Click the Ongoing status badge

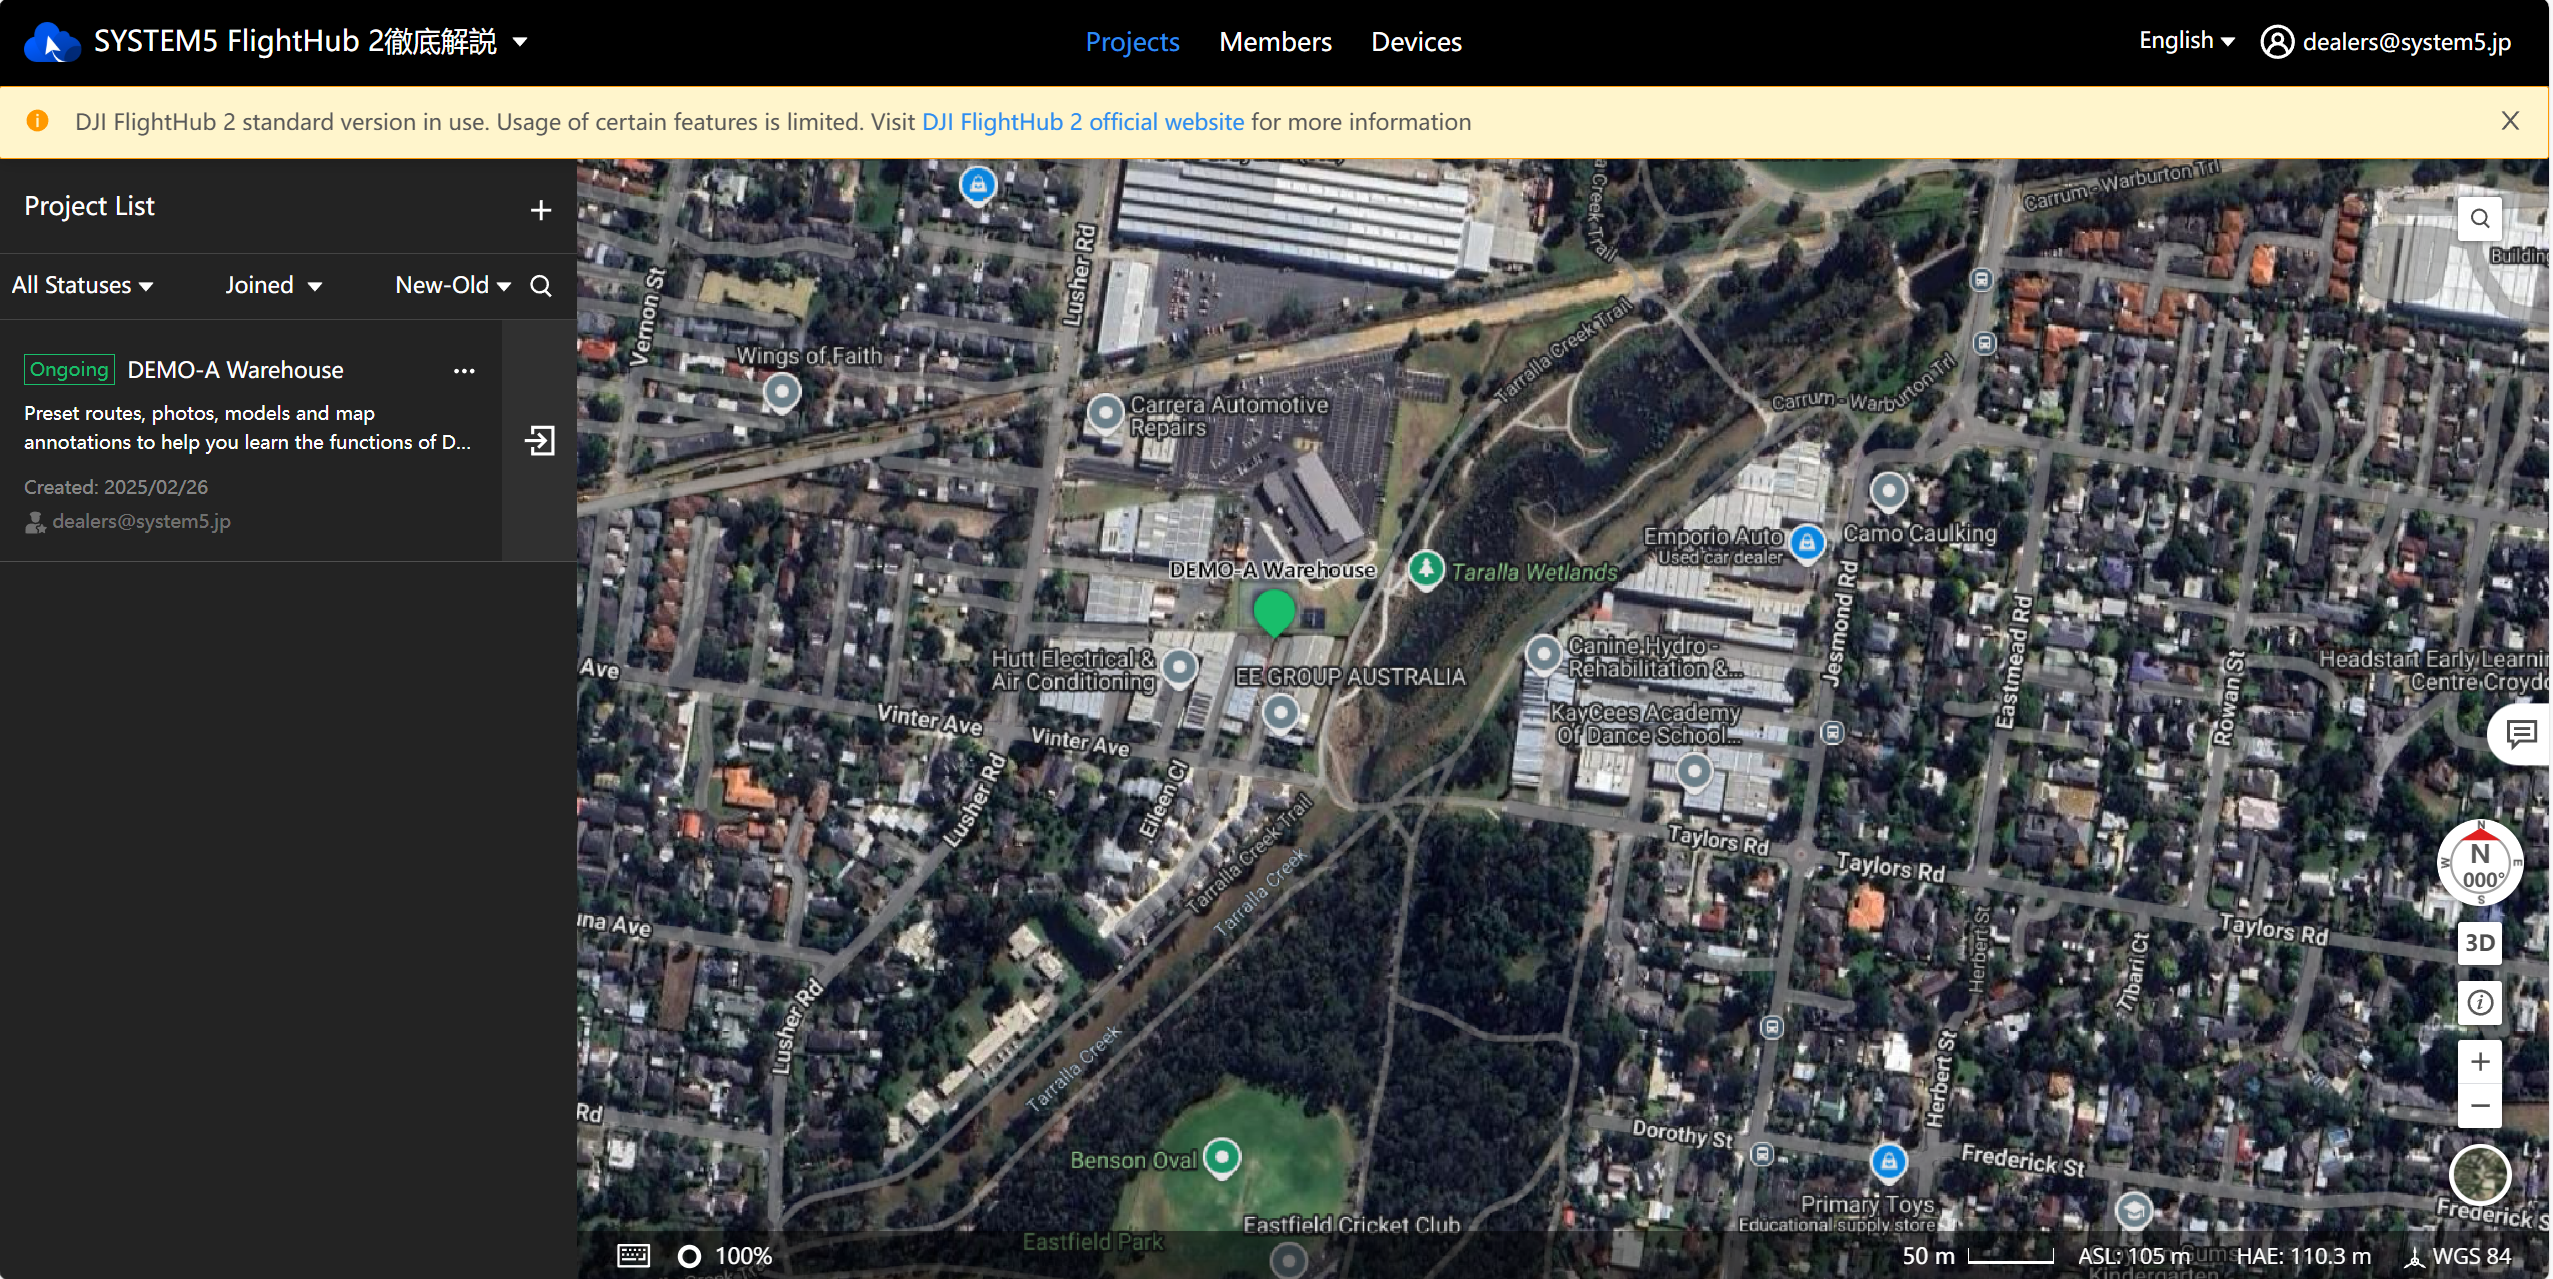[69, 370]
